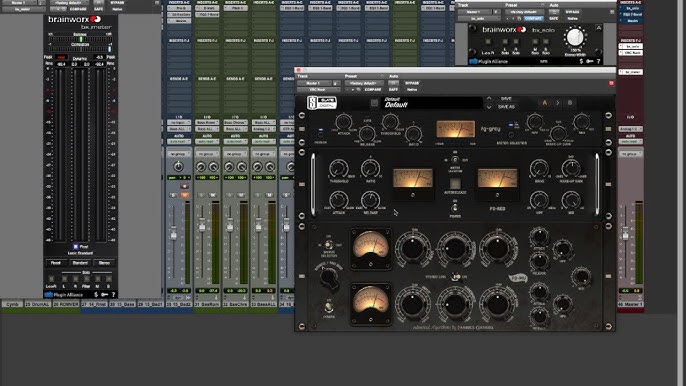Click the FG-MU upper VU meter

pos(371,248)
